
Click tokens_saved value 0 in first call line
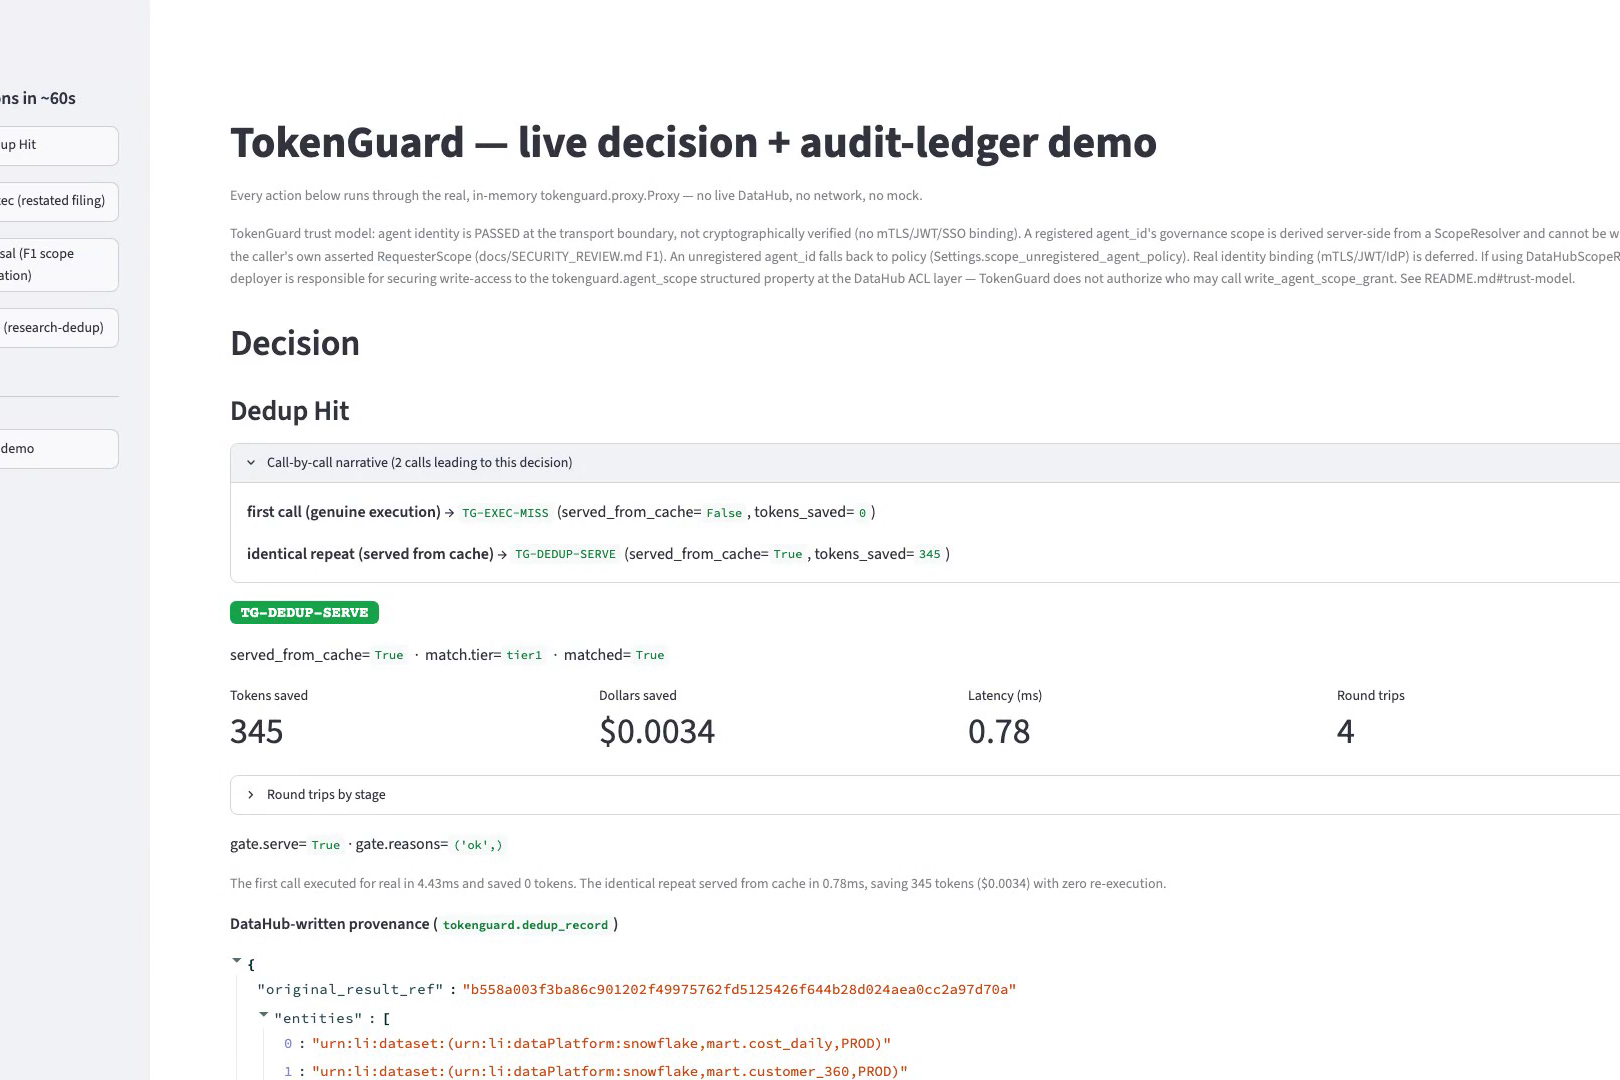(x=862, y=513)
